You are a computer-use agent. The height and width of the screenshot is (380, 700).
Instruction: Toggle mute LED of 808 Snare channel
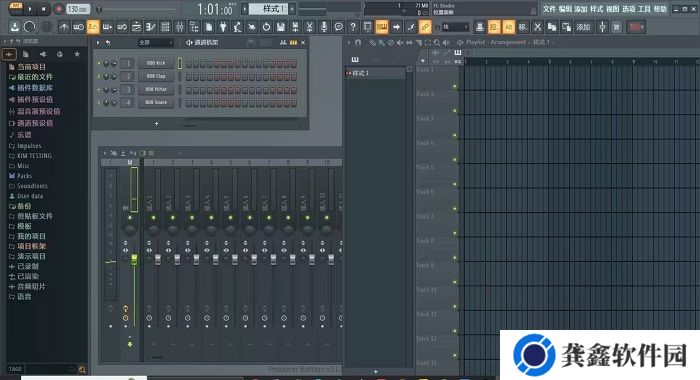point(99,103)
